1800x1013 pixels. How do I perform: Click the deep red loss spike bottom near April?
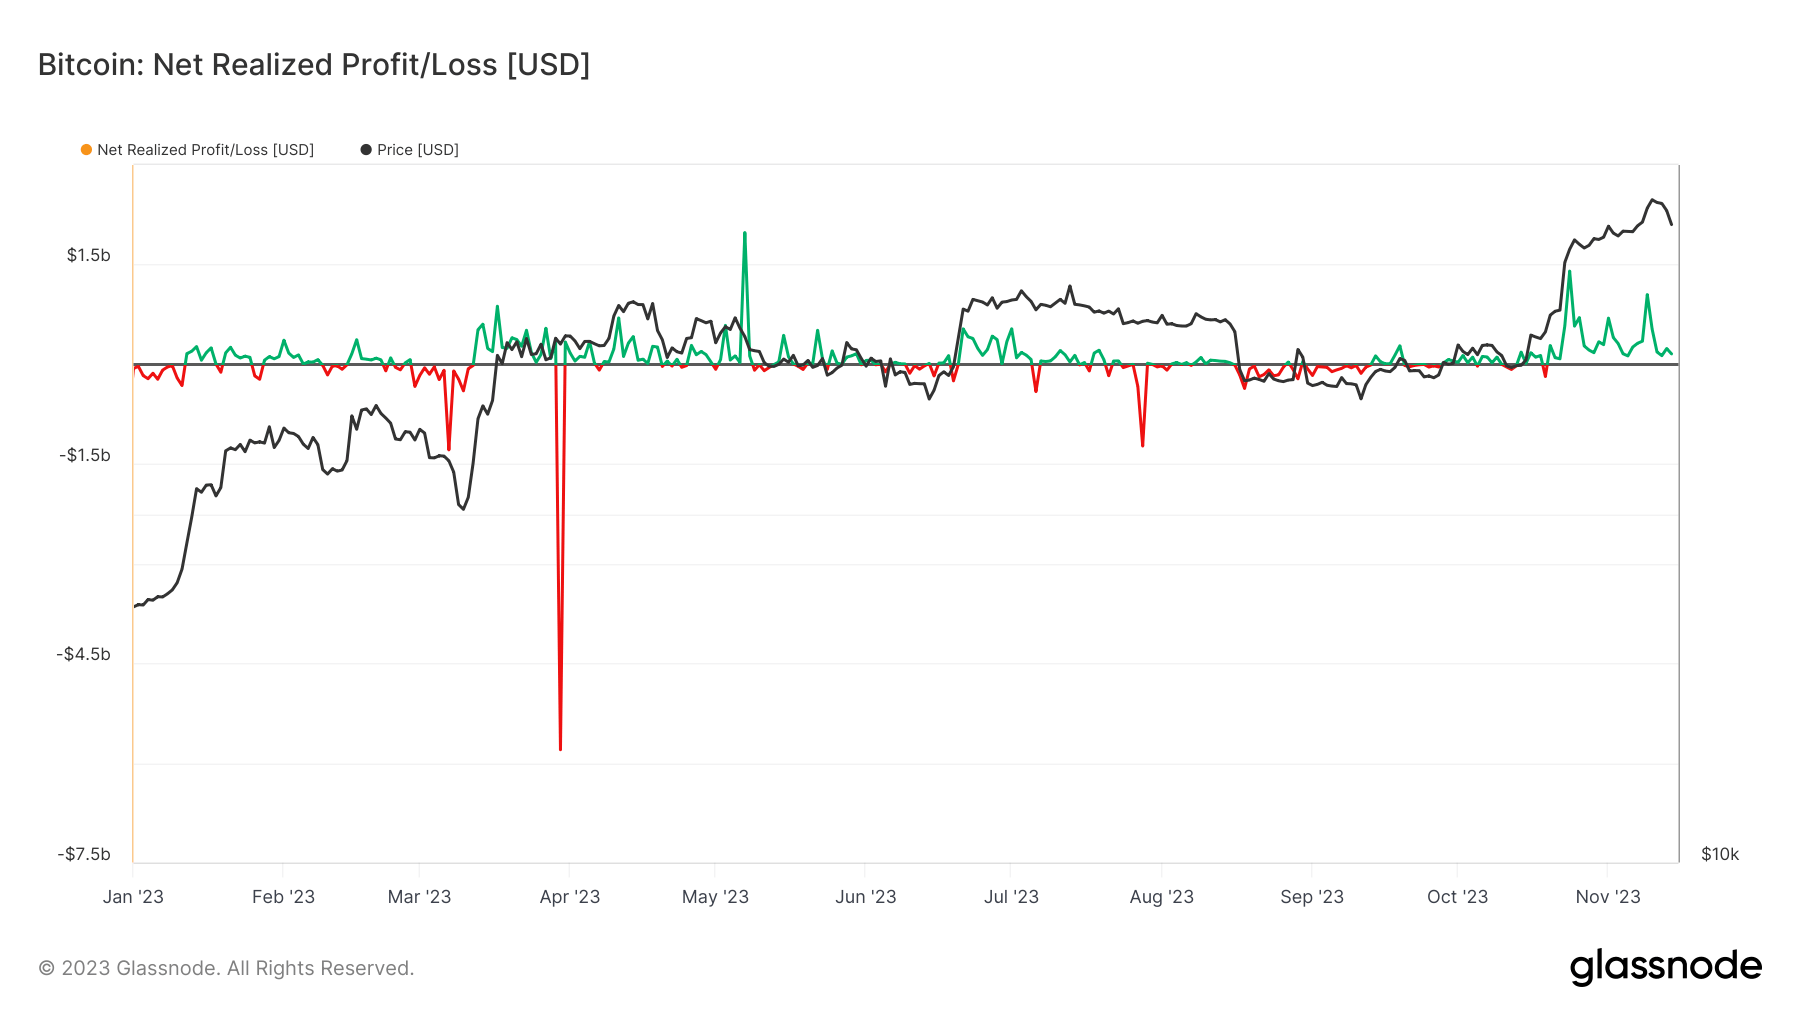click(560, 748)
